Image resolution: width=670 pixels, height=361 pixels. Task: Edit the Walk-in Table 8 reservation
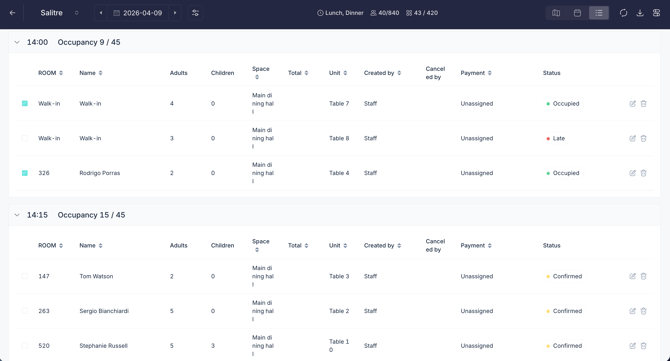point(632,138)
